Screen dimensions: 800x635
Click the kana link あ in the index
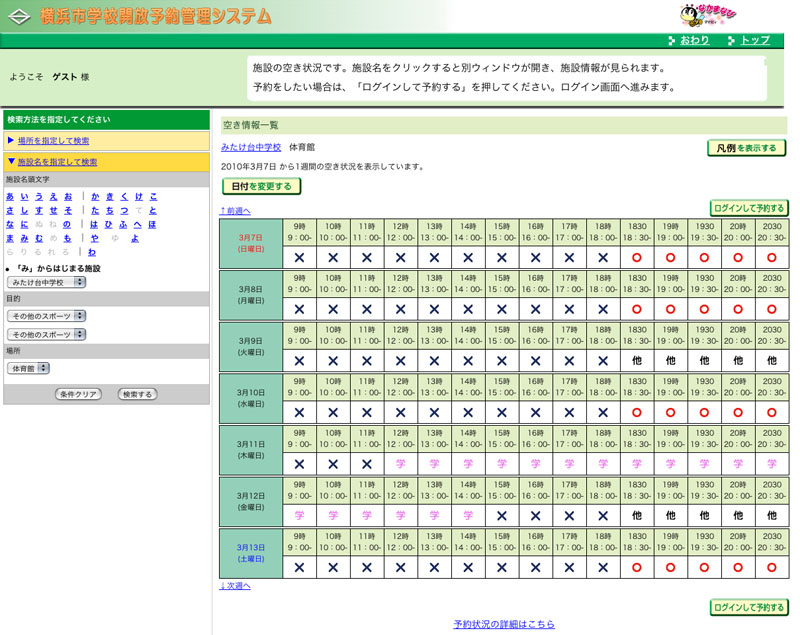10,197
